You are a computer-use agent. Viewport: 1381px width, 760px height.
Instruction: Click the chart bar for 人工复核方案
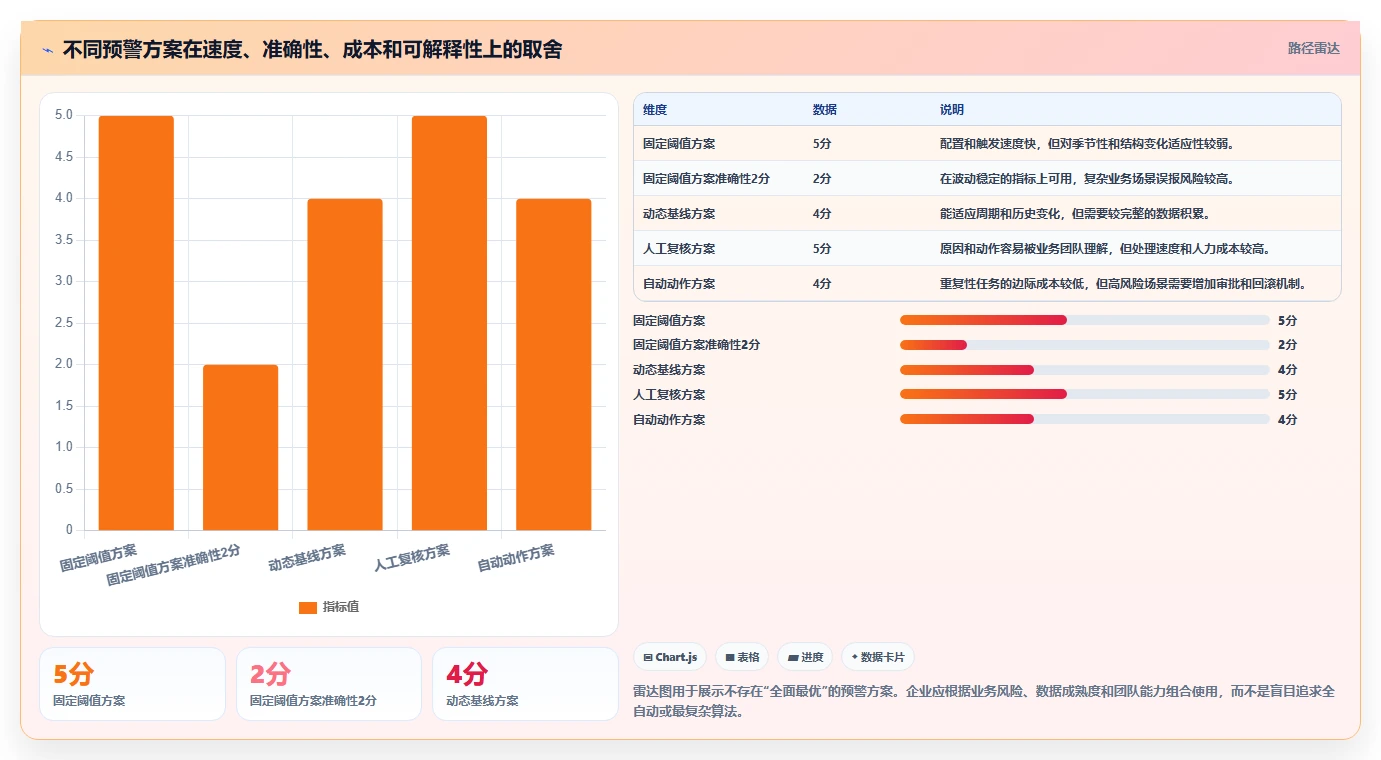click(449, 323)
